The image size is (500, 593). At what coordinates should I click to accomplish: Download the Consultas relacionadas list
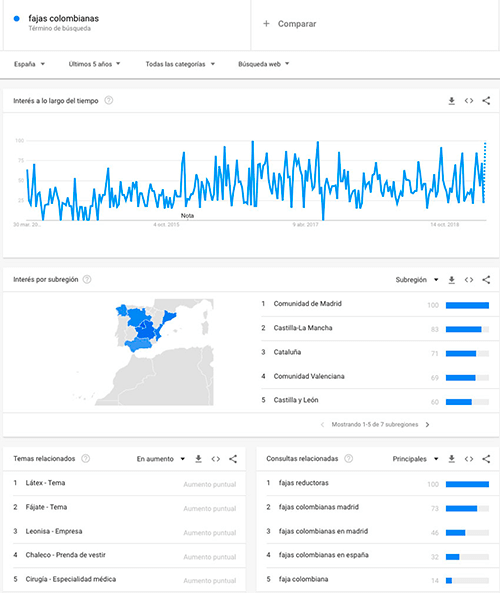[x=452, y=459]
